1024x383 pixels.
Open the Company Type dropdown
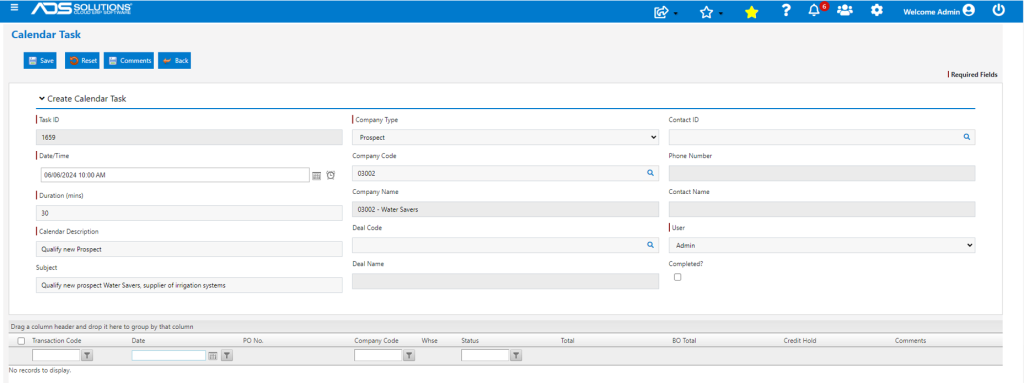click(x=505, y=137)
